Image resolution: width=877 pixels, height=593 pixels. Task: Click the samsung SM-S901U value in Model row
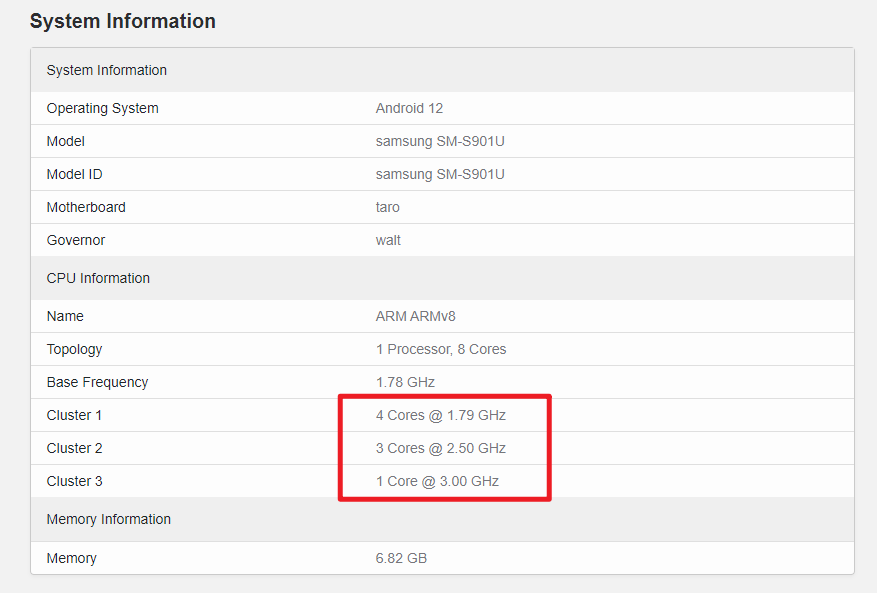440,141
